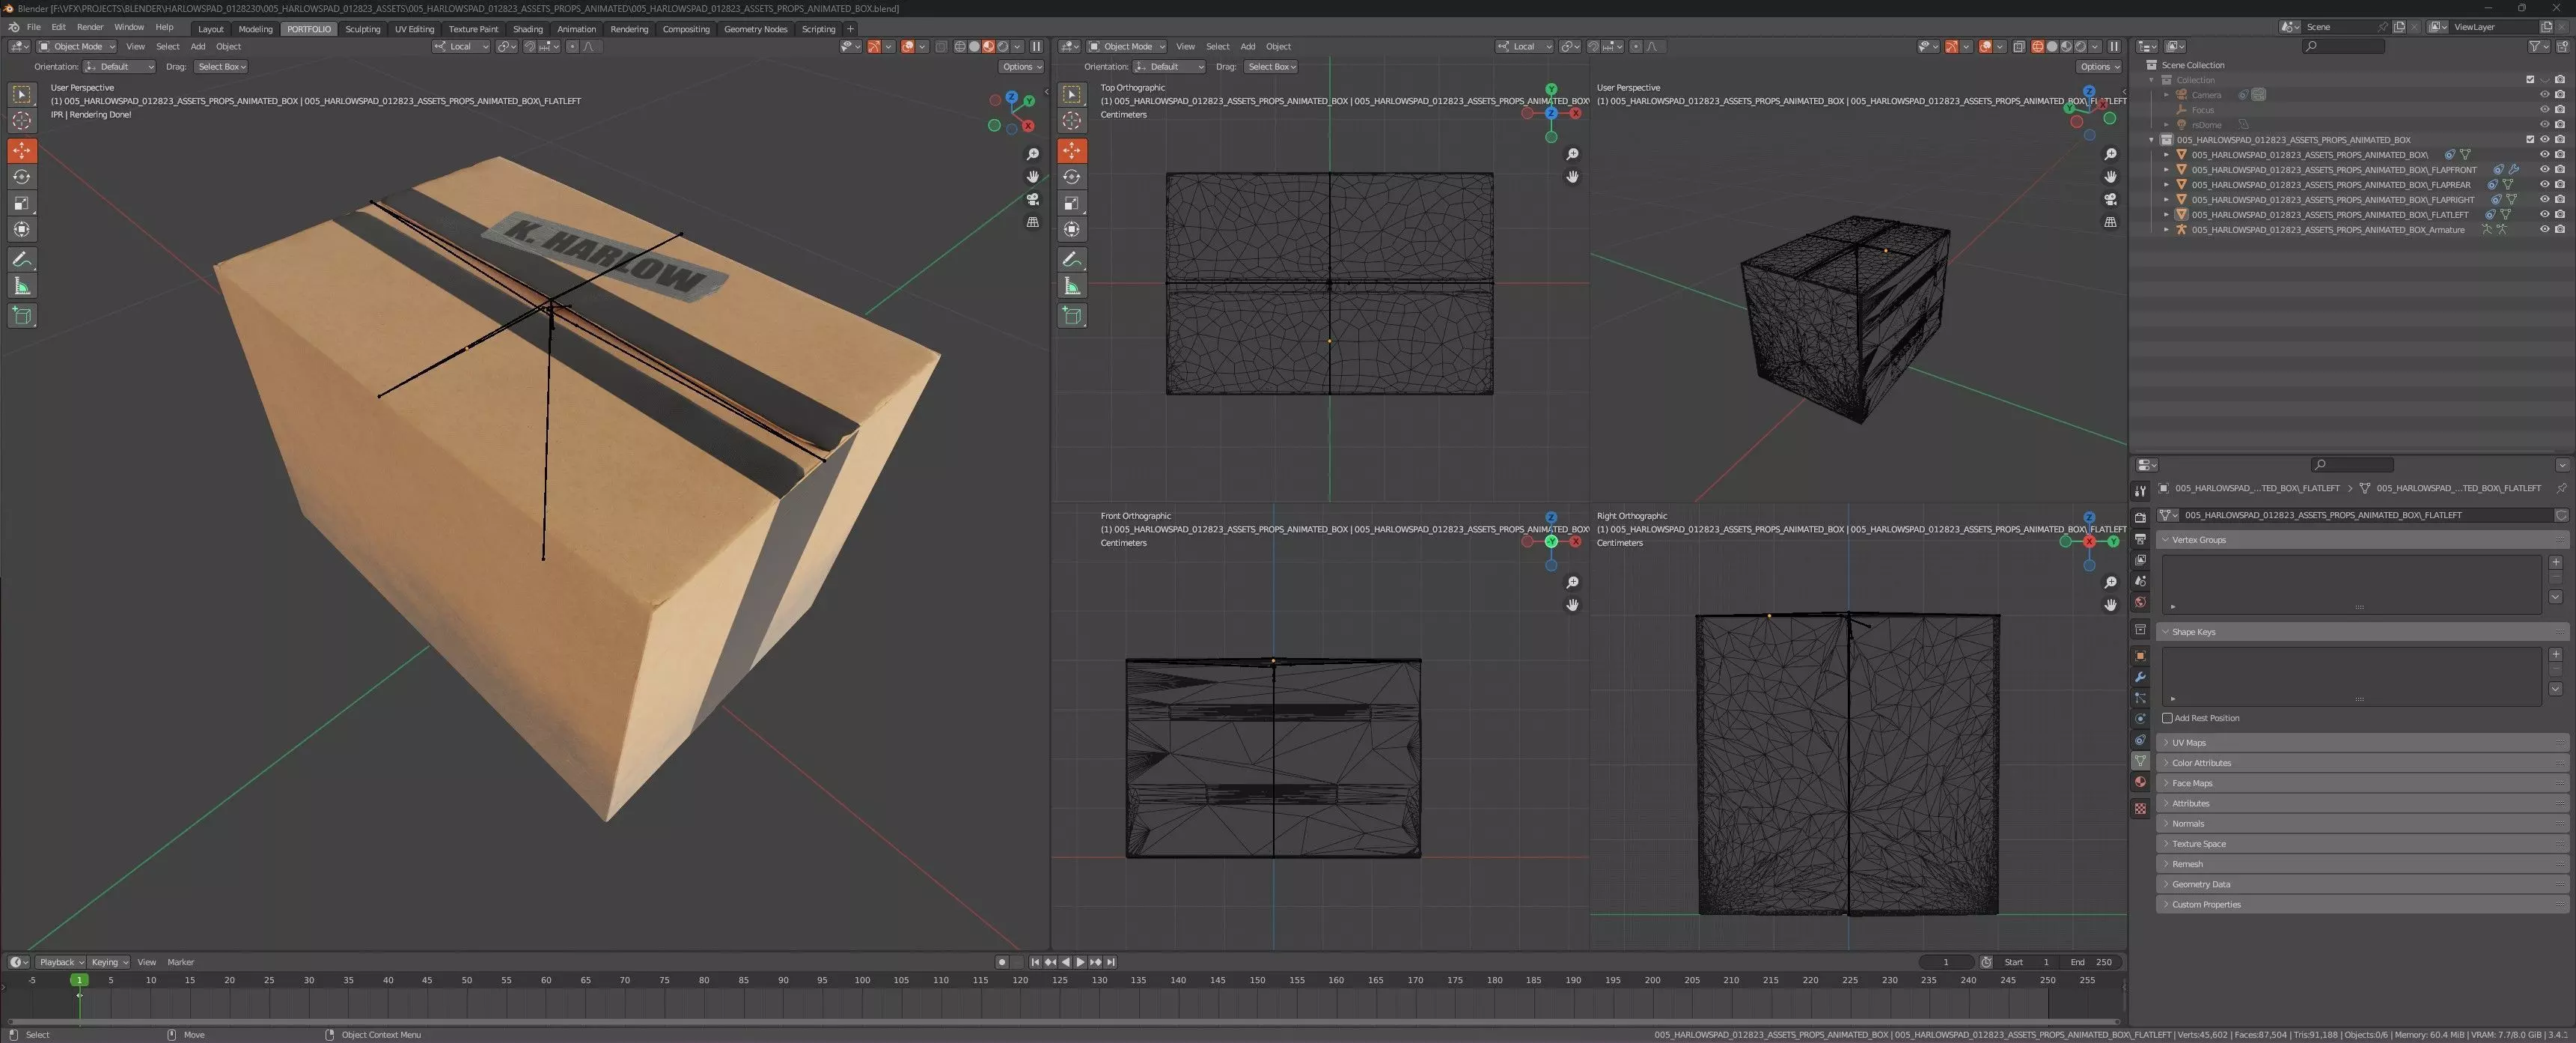
Task: Switch to the Shading workspace tab
Action: pos(527,29)
